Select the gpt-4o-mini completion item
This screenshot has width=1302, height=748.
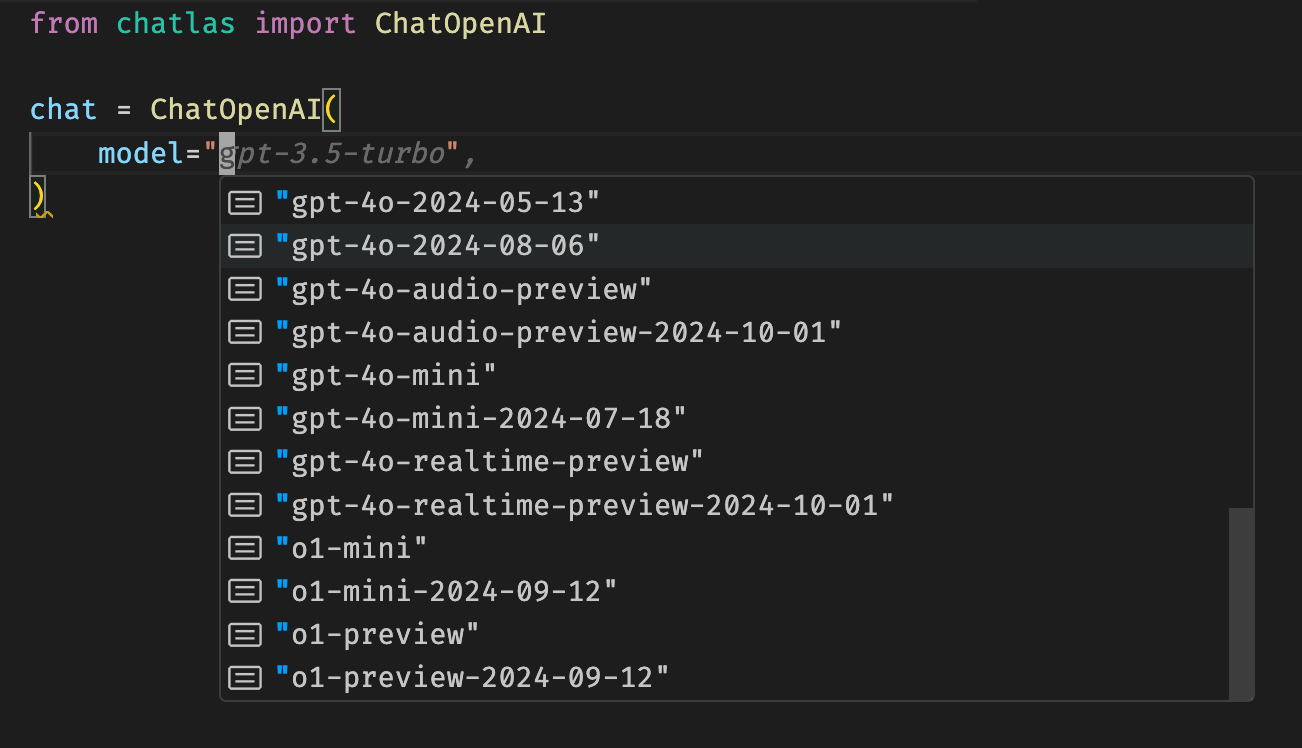[388, 374]
